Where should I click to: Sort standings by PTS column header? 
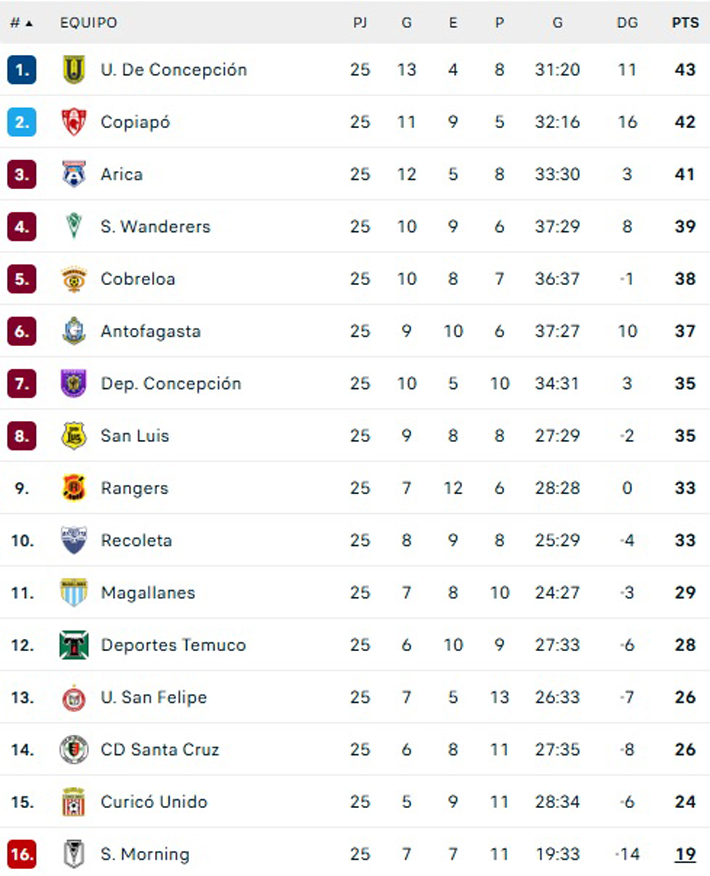(685, 22)
